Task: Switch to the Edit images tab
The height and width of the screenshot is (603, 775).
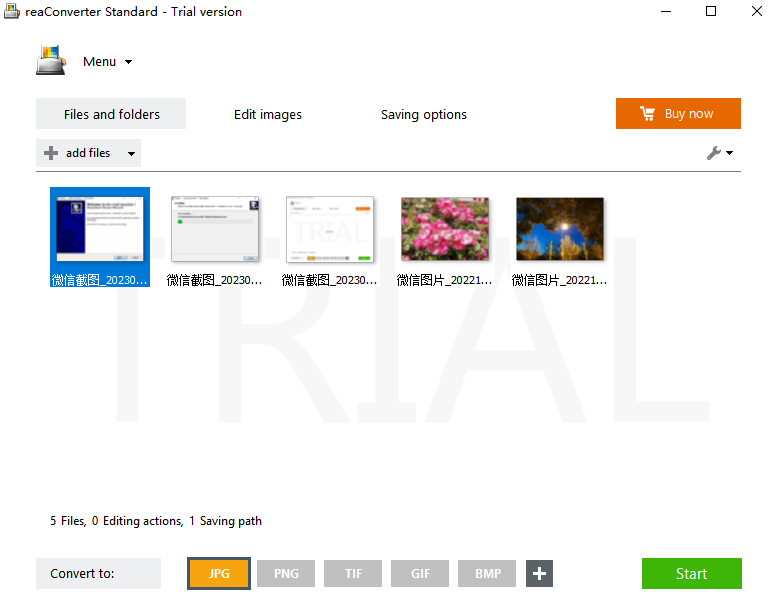Action: tap(268, 115)
